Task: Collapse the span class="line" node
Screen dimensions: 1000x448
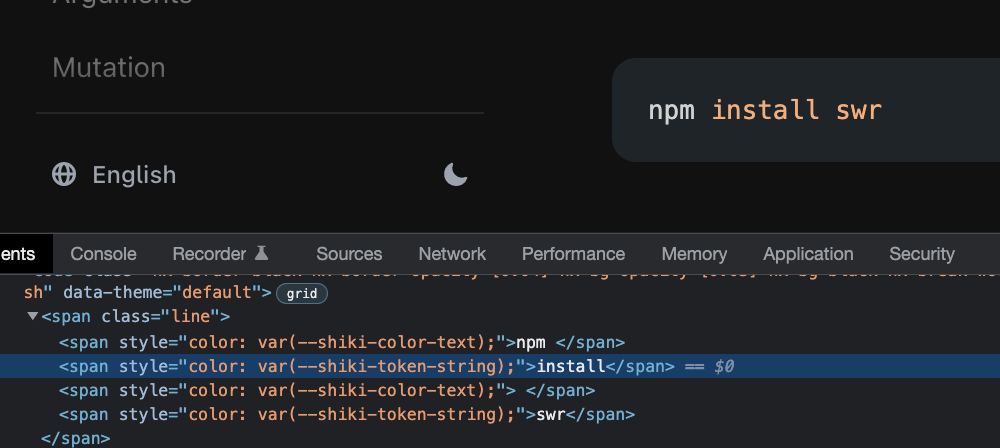Action: click(x=33, y=316)
